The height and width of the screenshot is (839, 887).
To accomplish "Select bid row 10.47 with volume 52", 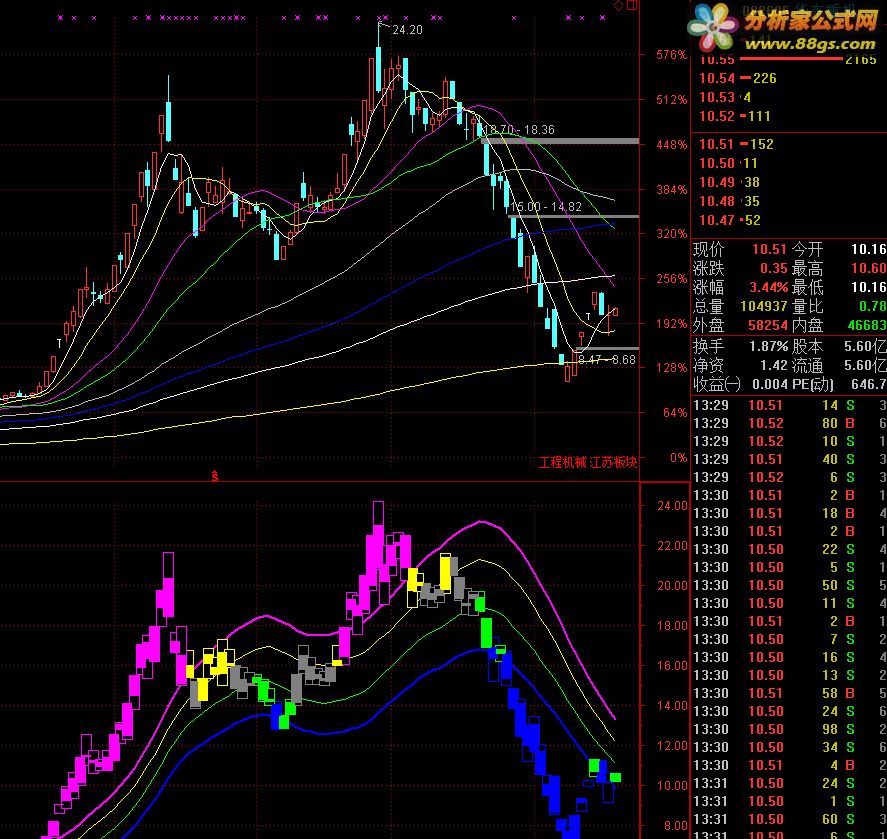I will point(729,220).
